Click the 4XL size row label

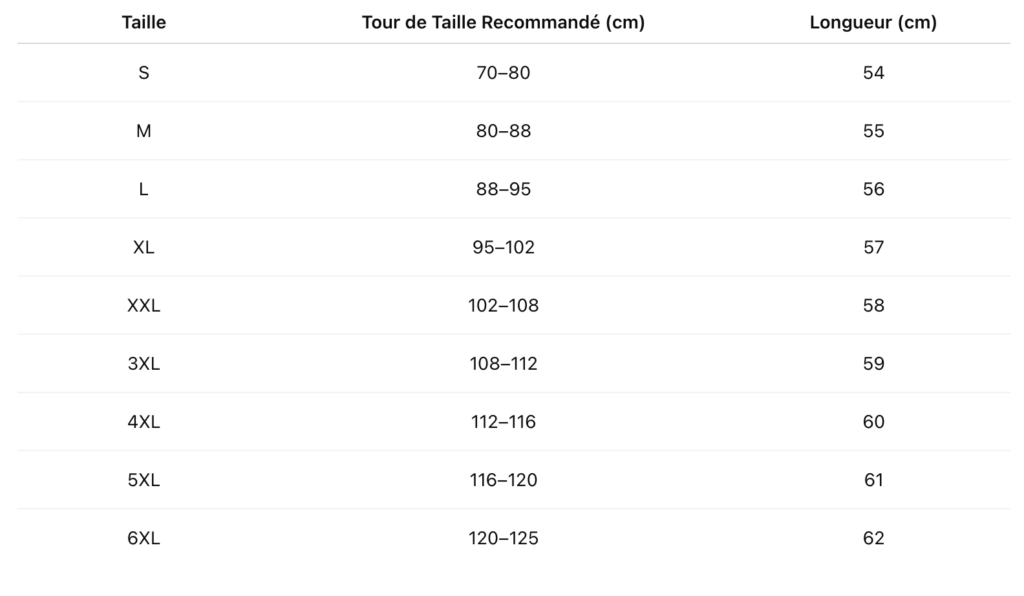click(144, 422)
